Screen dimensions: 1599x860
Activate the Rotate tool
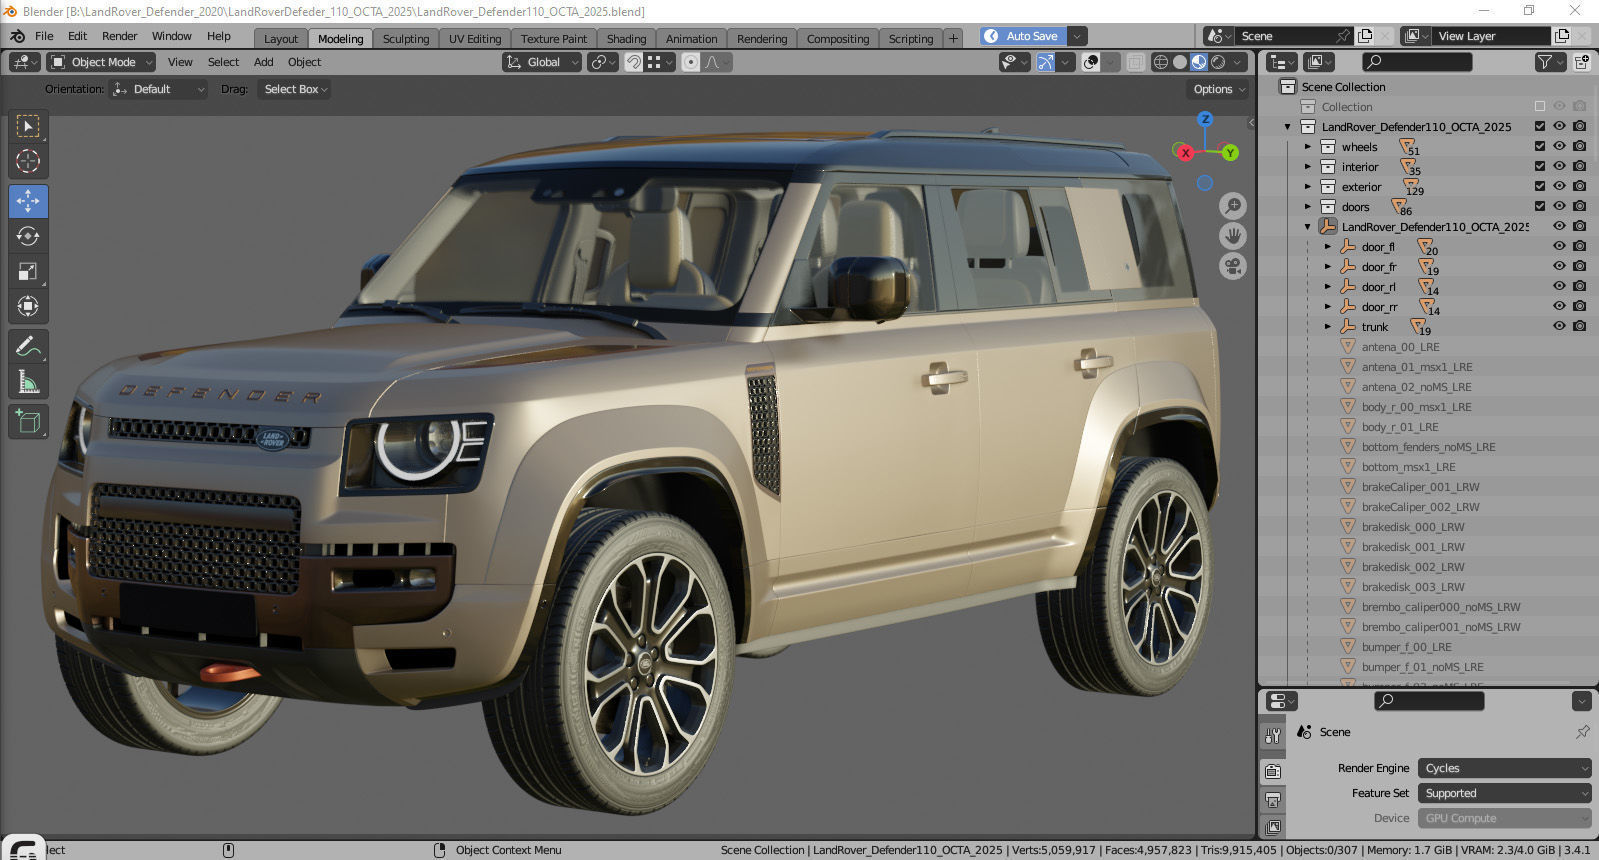(28, 236)
